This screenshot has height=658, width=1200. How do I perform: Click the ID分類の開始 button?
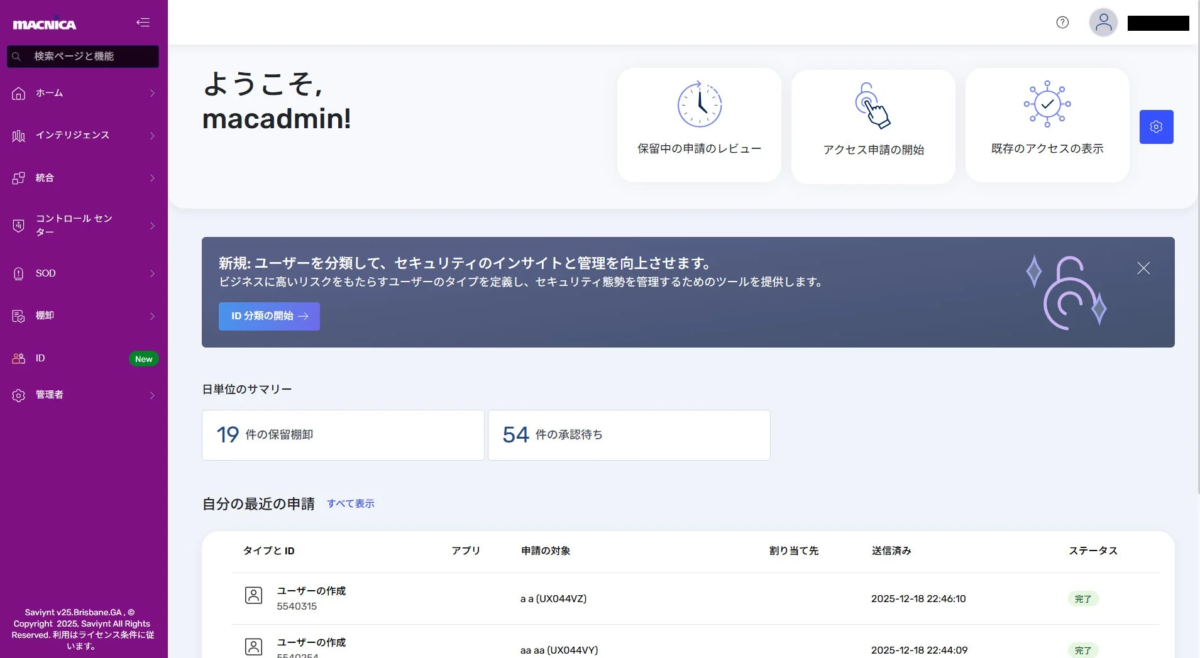[268, 316]
